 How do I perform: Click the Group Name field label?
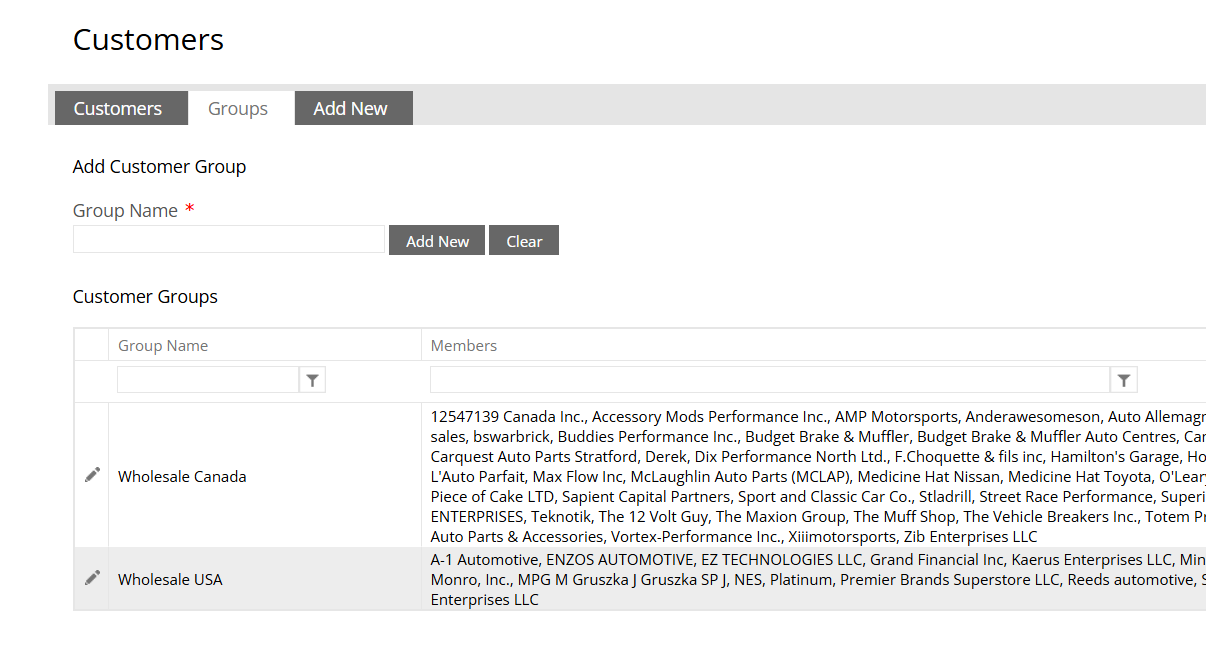tap(125, 211)
